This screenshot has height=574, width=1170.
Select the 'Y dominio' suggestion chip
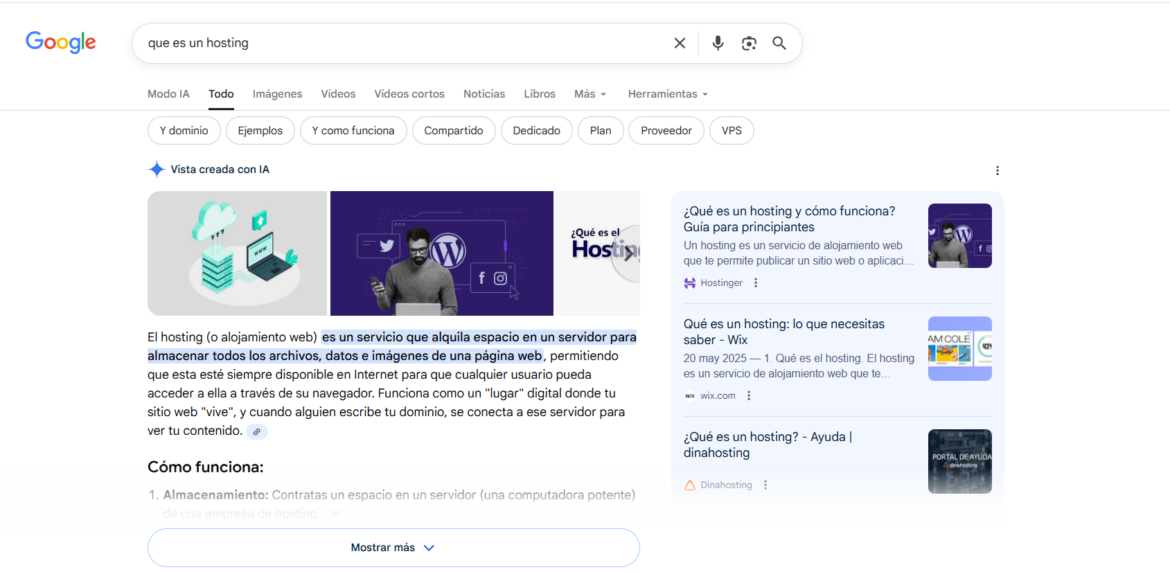point(184,131)
